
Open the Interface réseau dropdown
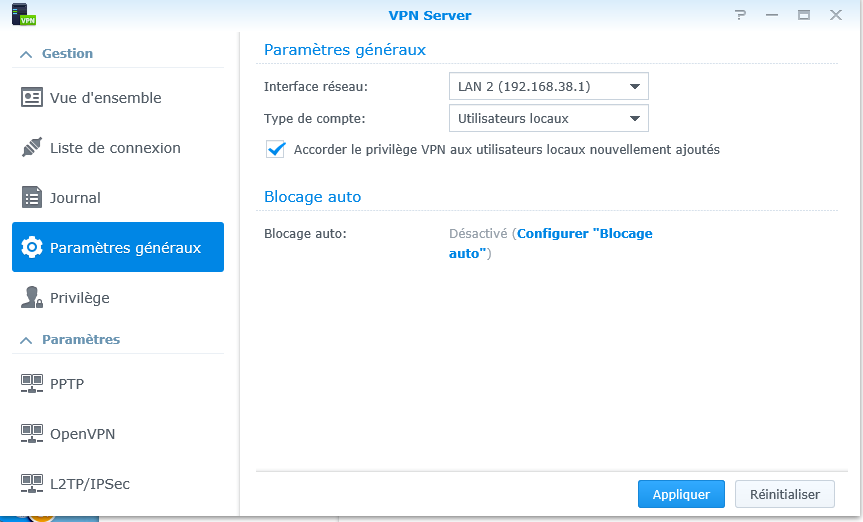point(548,87)
